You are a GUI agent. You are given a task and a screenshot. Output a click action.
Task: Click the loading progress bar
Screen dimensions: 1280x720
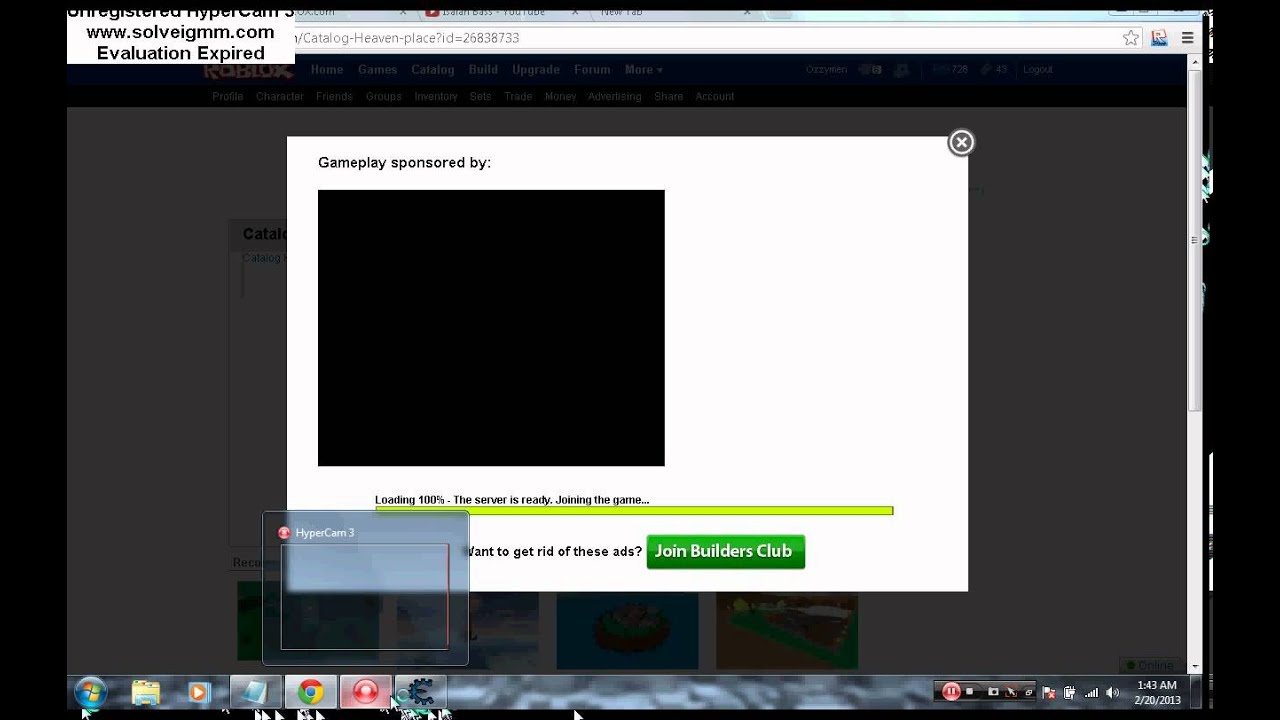click(x=634, y=511)
